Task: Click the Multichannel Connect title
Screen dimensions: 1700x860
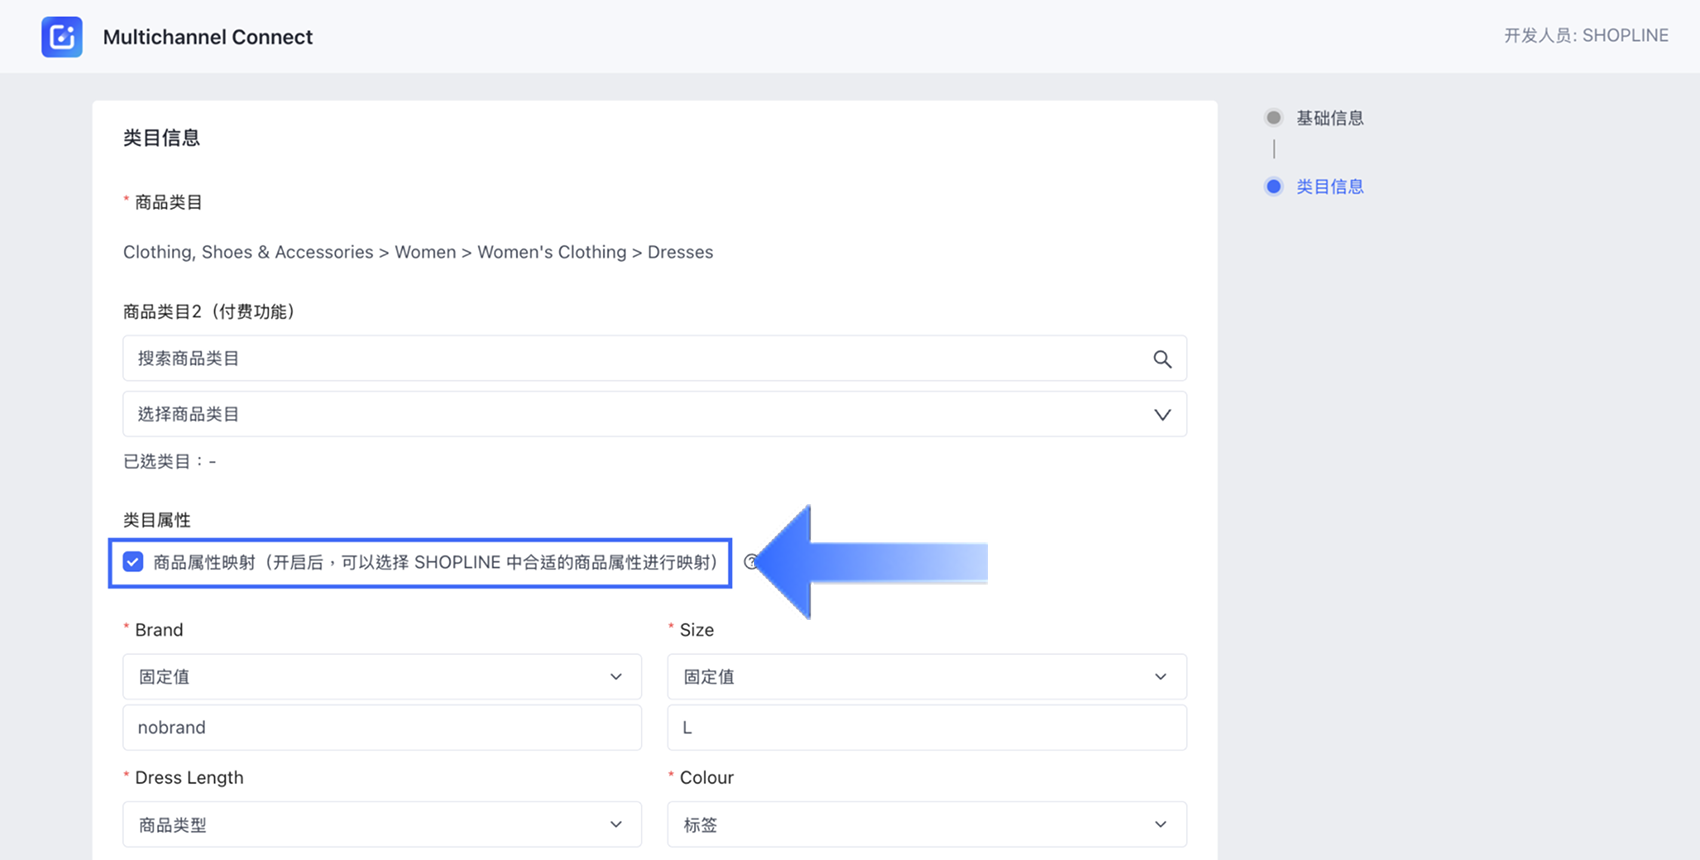Action: click(208, 37)
